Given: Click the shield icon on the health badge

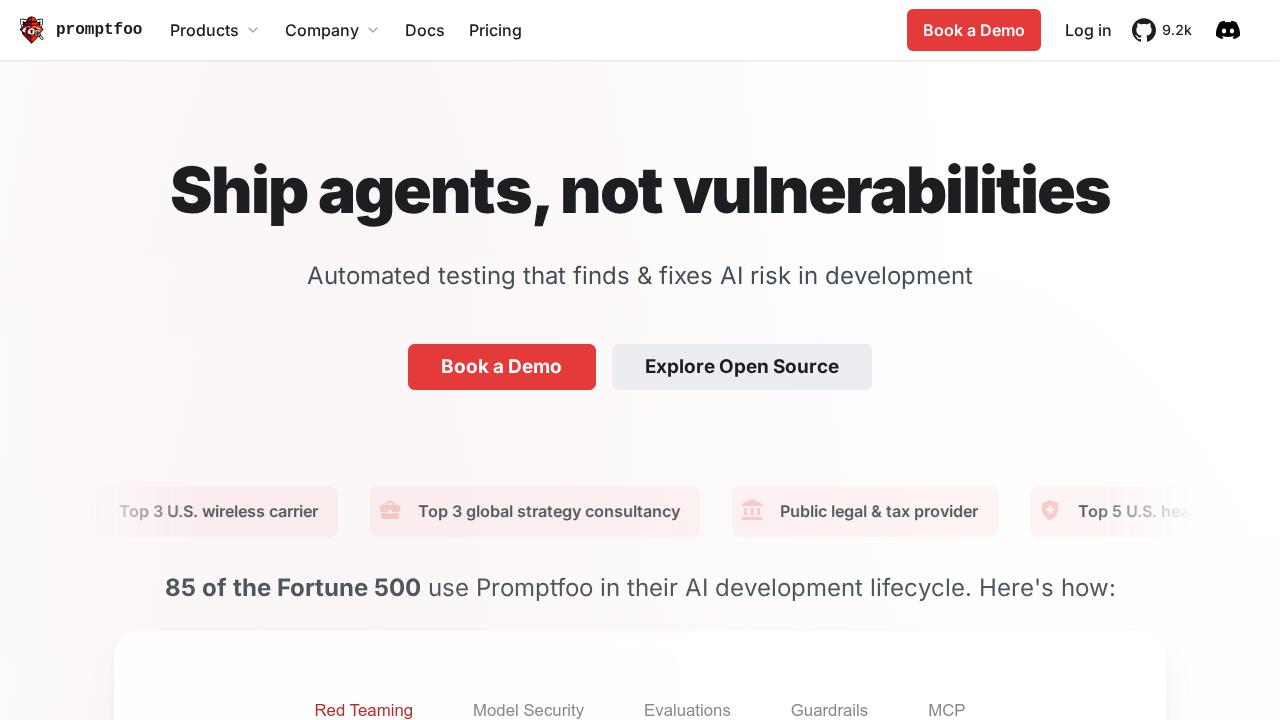Looking at the screenshot, I should (1049, 511).
